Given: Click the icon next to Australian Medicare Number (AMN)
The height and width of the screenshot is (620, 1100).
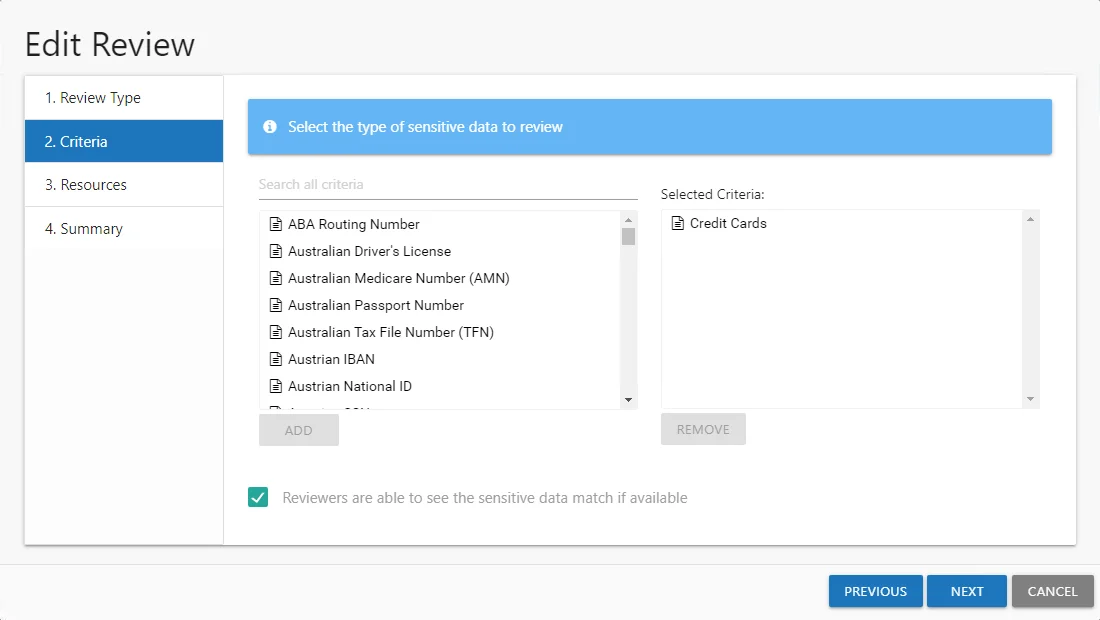Looking at the screenshot, I should point(276,278).
